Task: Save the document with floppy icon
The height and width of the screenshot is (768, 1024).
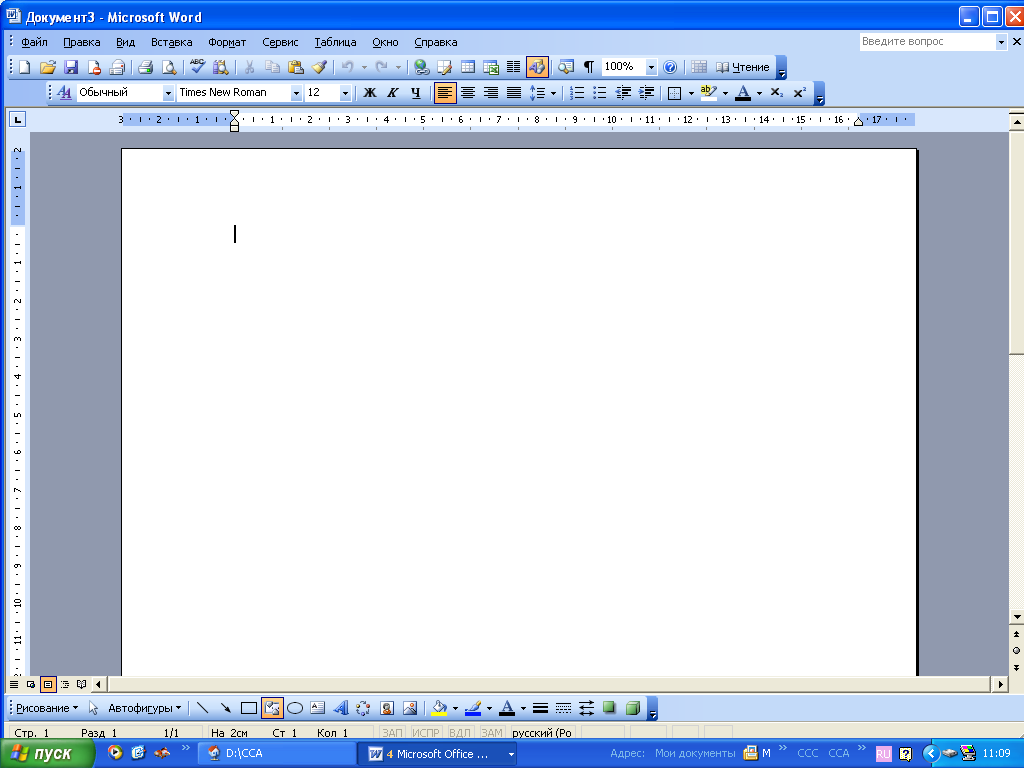Action: point(71,67)
